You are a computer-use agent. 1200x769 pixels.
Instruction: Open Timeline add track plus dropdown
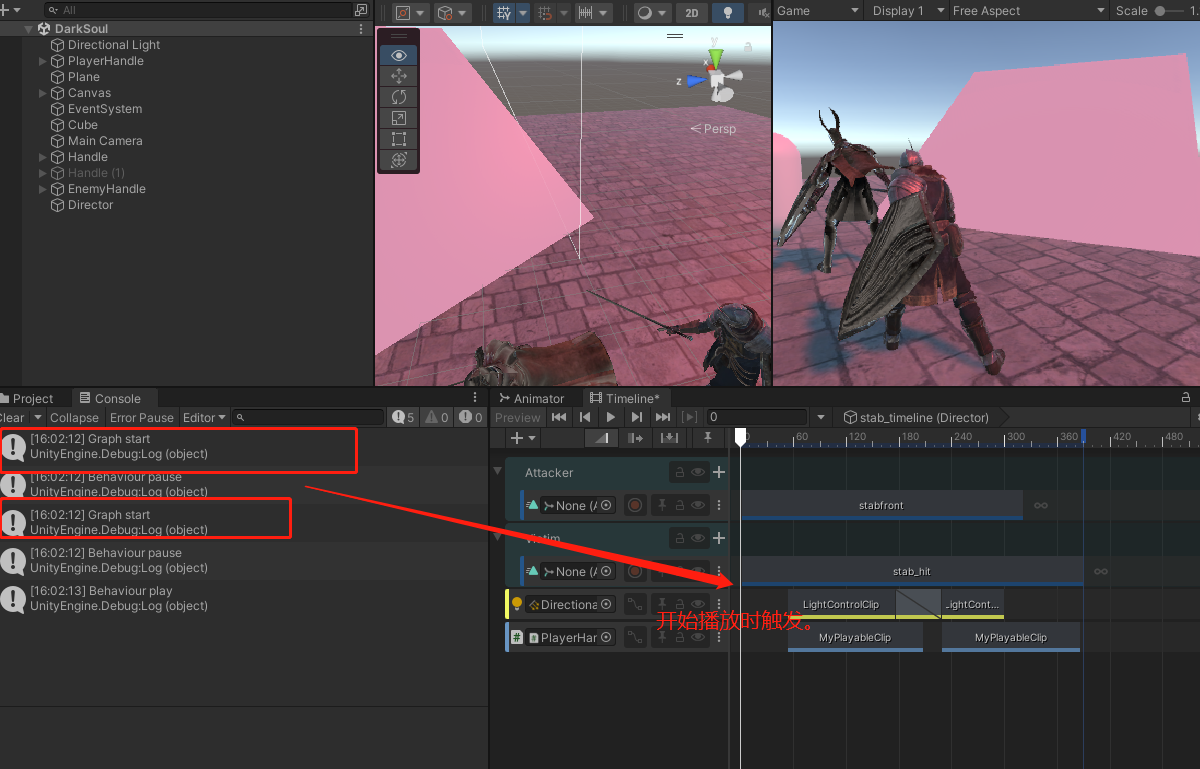point(523,437)
